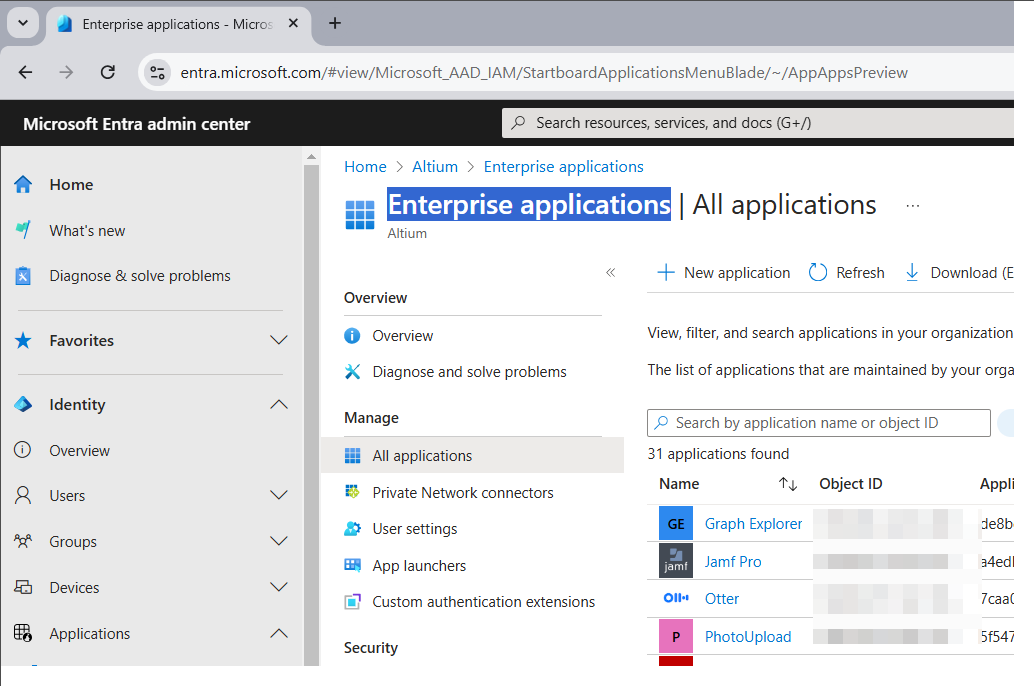The image size is (1034, 686).
Task: Click the New application button
Action: point(724,273)
